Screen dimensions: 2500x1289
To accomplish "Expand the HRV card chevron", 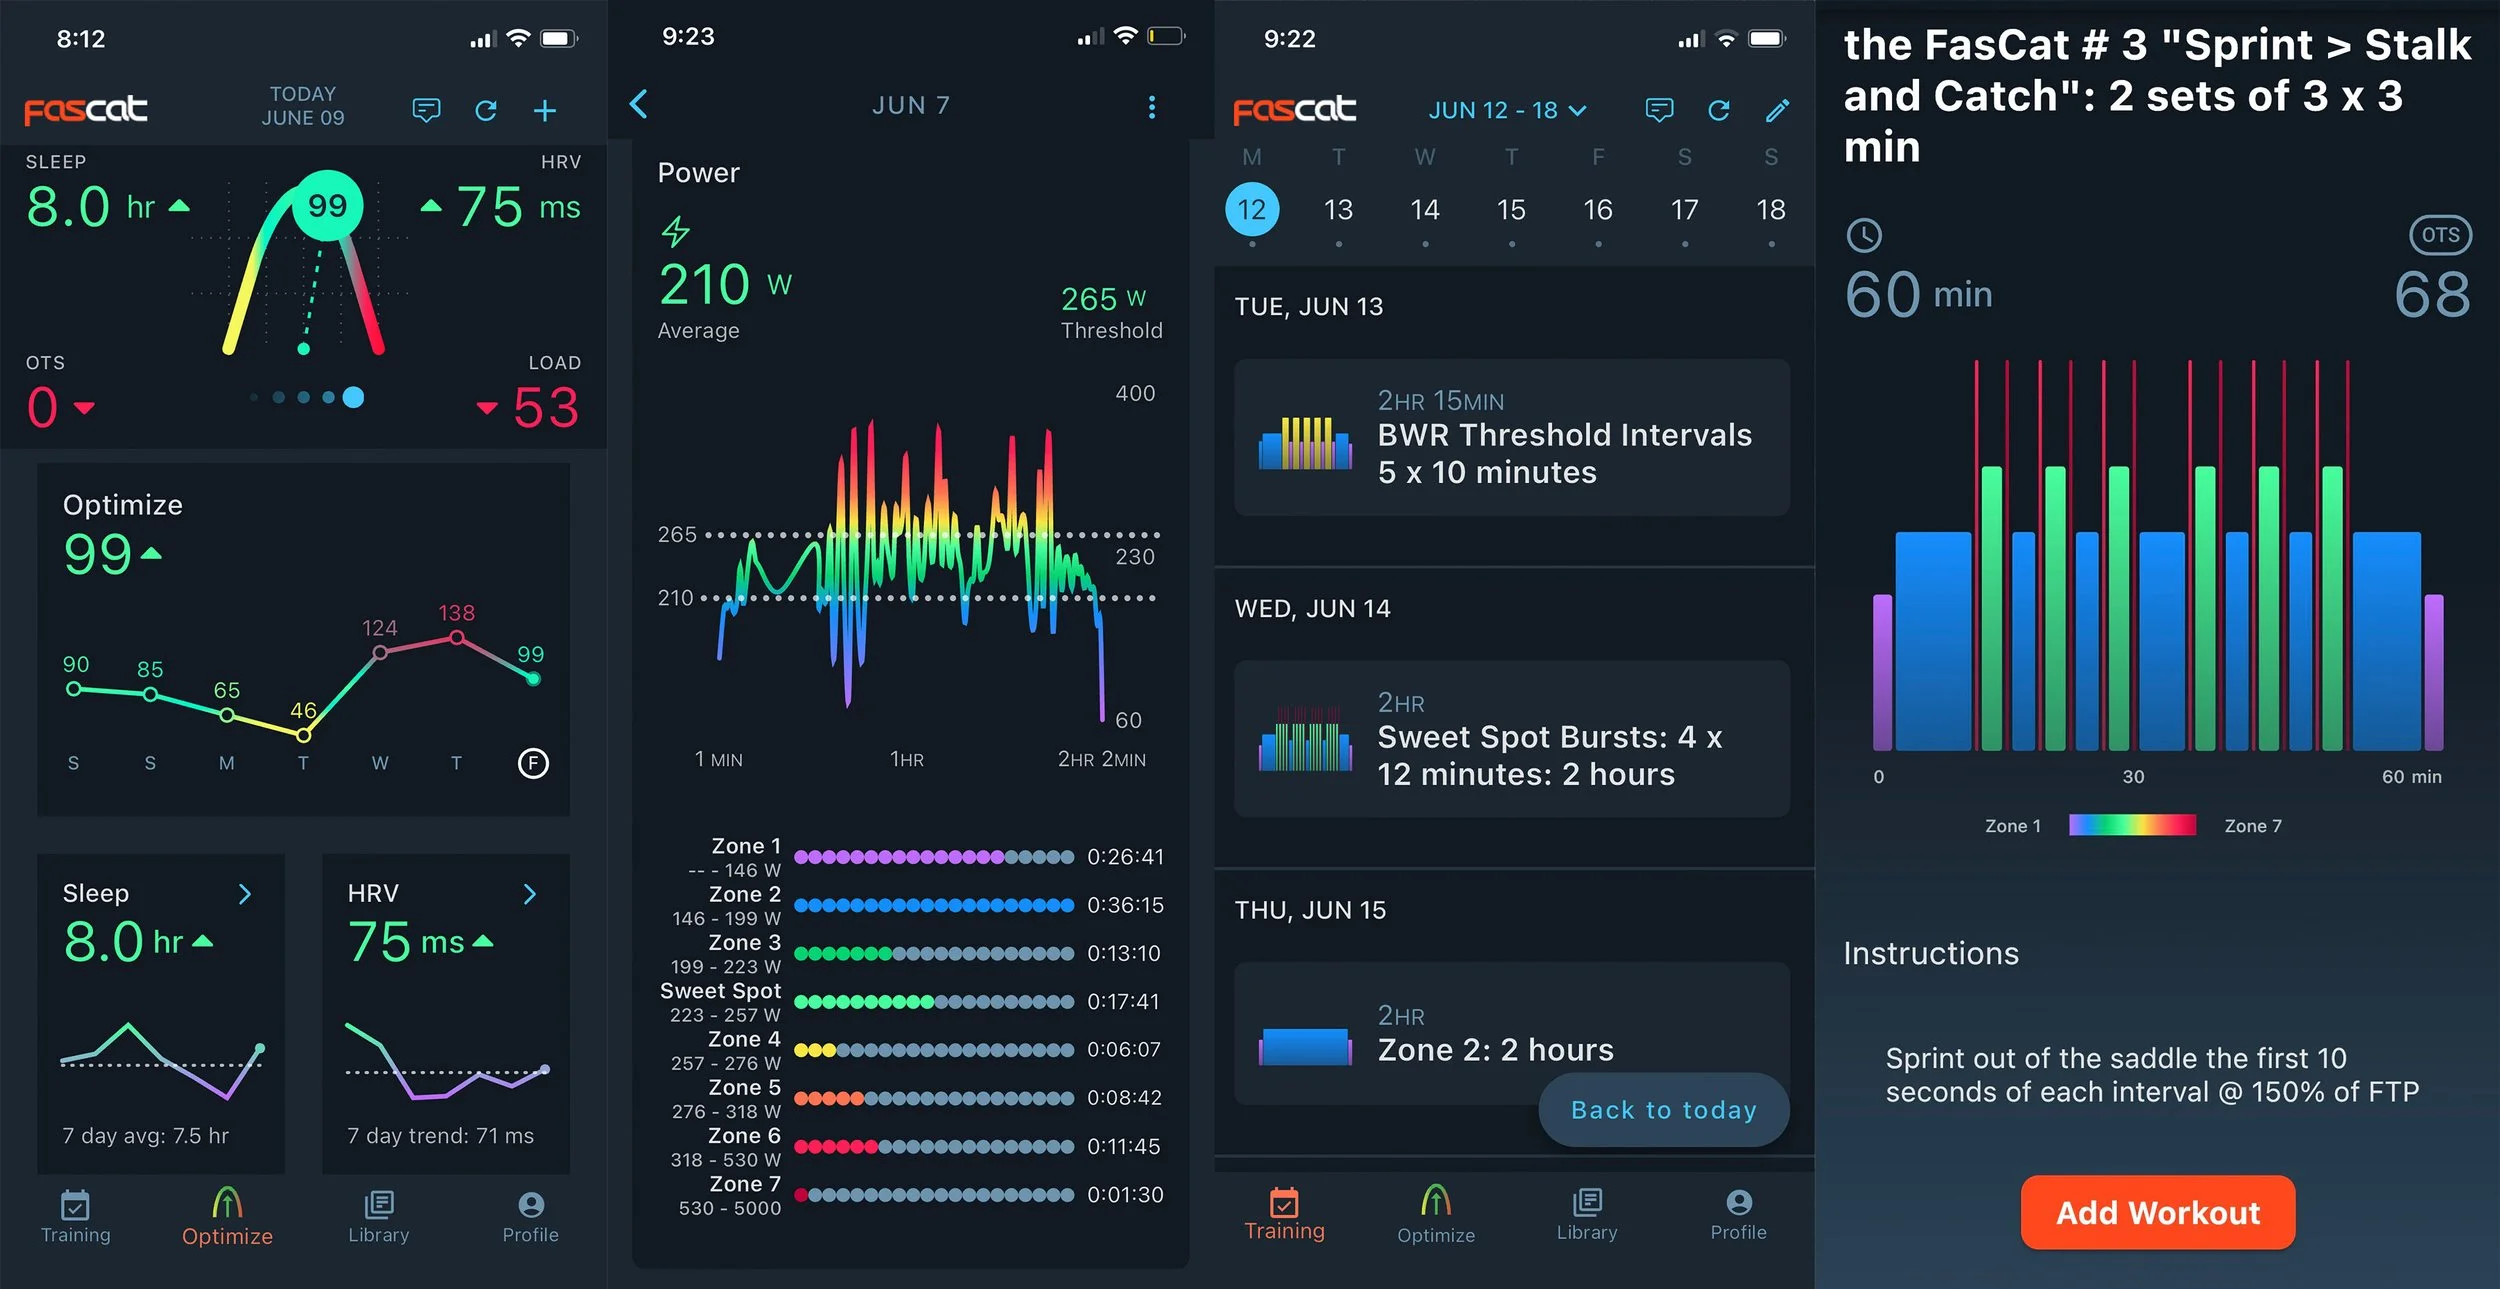I will pyautogui.click(x=530, y=894).
